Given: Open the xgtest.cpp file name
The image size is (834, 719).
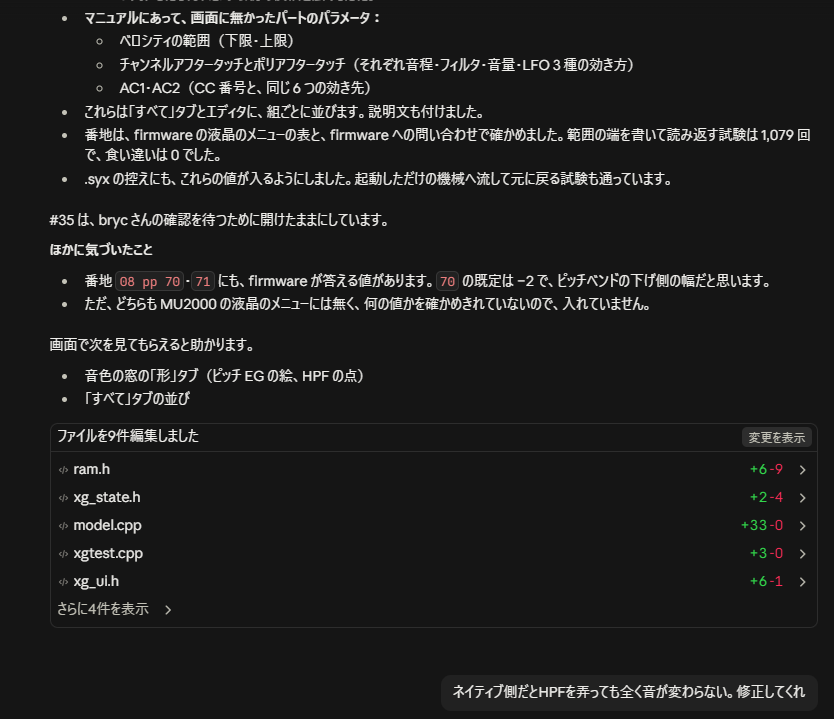Looking at the screenshot, I should (108, 554).
